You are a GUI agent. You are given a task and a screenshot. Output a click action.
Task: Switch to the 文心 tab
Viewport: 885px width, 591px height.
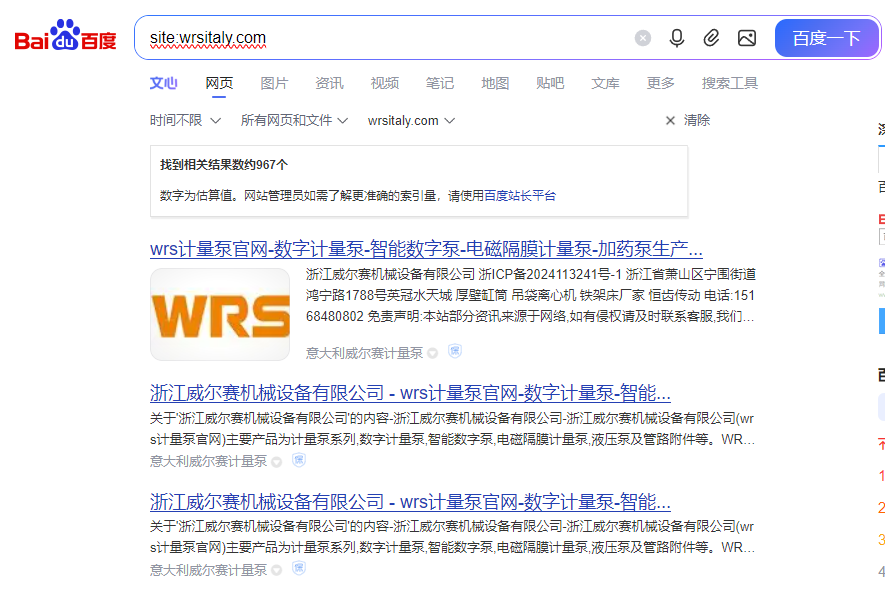164,83
